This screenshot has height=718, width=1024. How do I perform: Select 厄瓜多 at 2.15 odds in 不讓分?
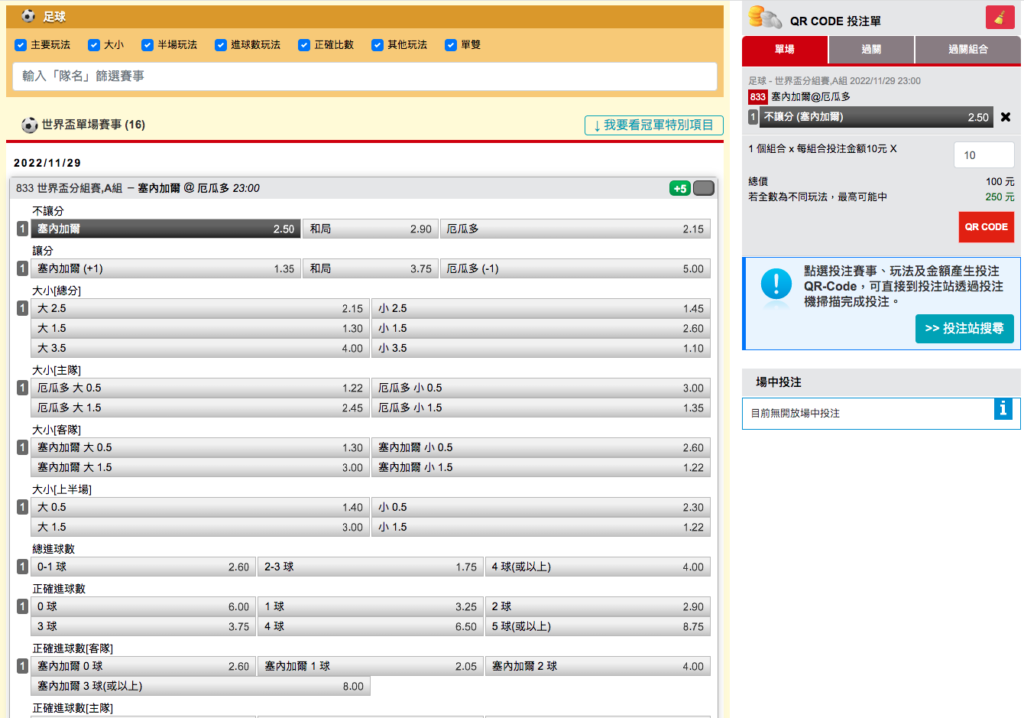click(x=576, y=229)
